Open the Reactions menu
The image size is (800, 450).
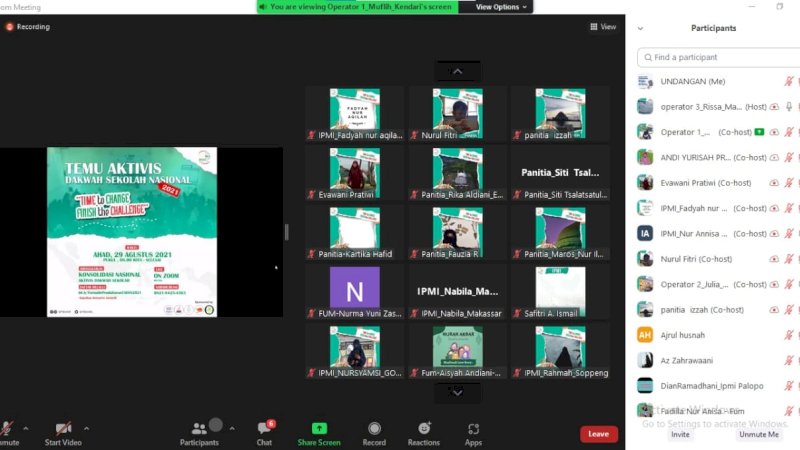(424, 428)
